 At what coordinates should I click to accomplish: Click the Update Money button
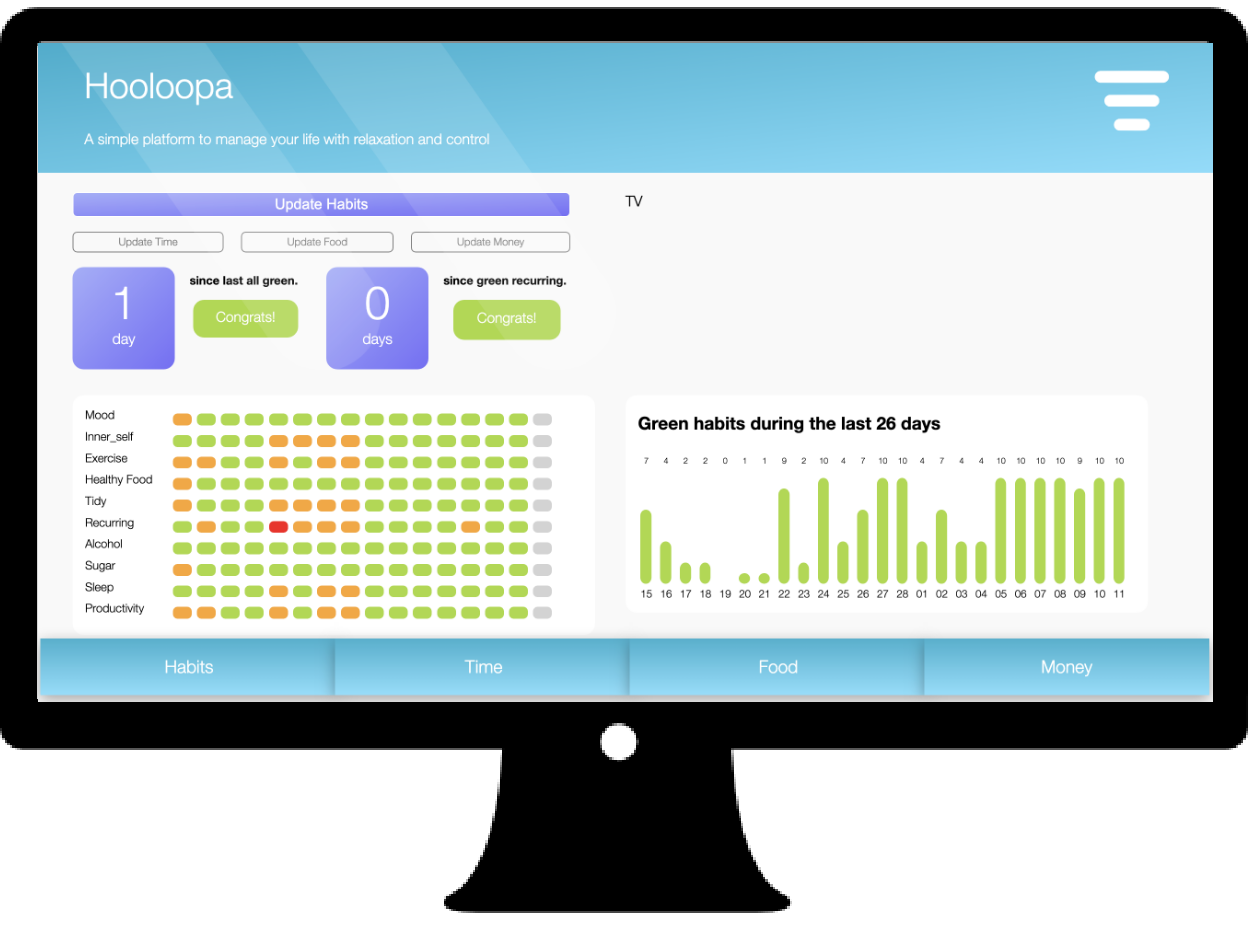pos(490,242)
